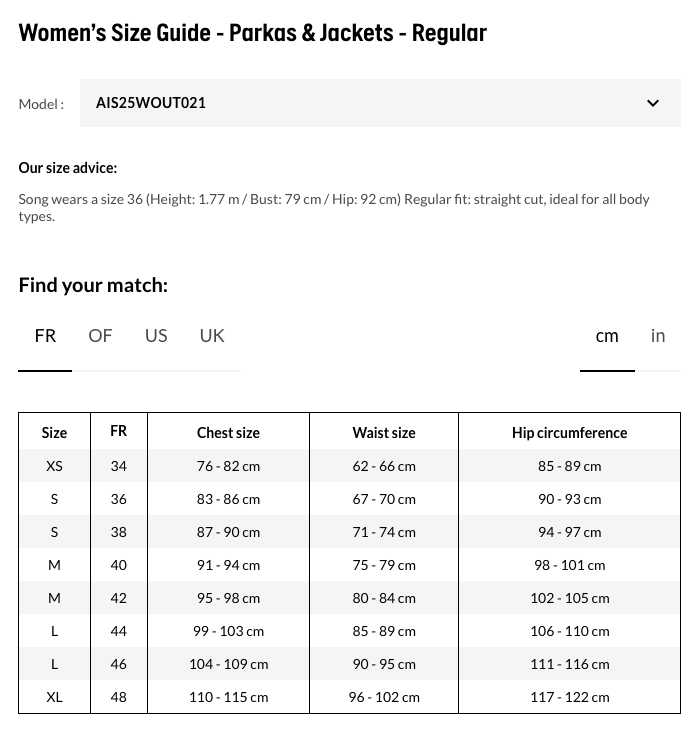Select the in unit toggle
This screenshot has height=734, width=693.
[658, 336]
